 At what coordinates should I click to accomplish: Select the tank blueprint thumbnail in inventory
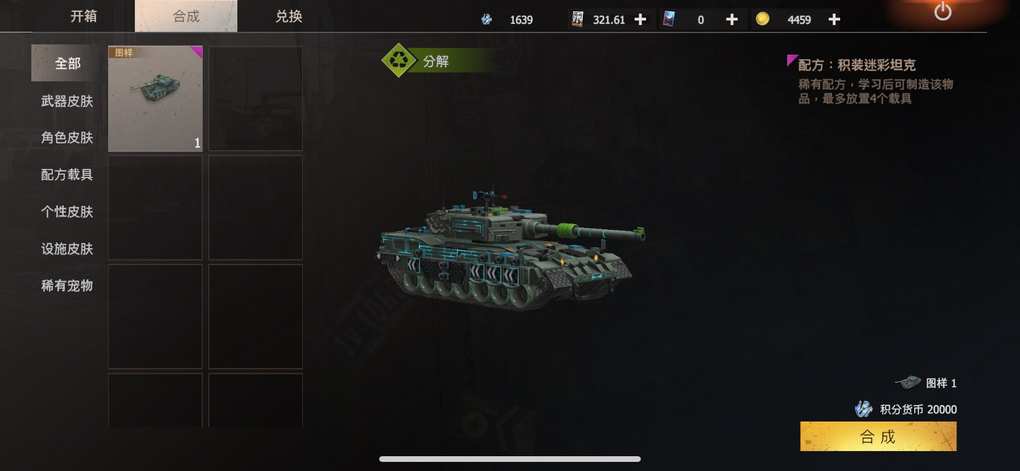(x=155, y=99)
